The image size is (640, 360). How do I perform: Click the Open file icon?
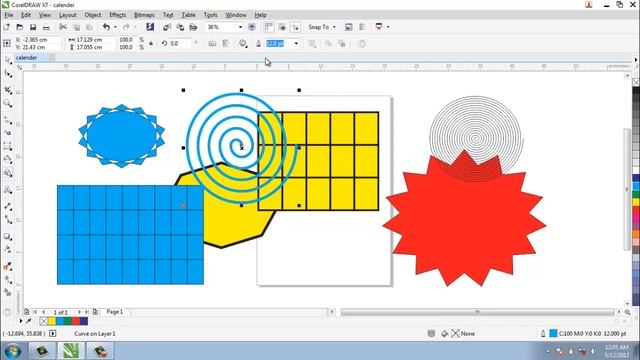(20, 27)
